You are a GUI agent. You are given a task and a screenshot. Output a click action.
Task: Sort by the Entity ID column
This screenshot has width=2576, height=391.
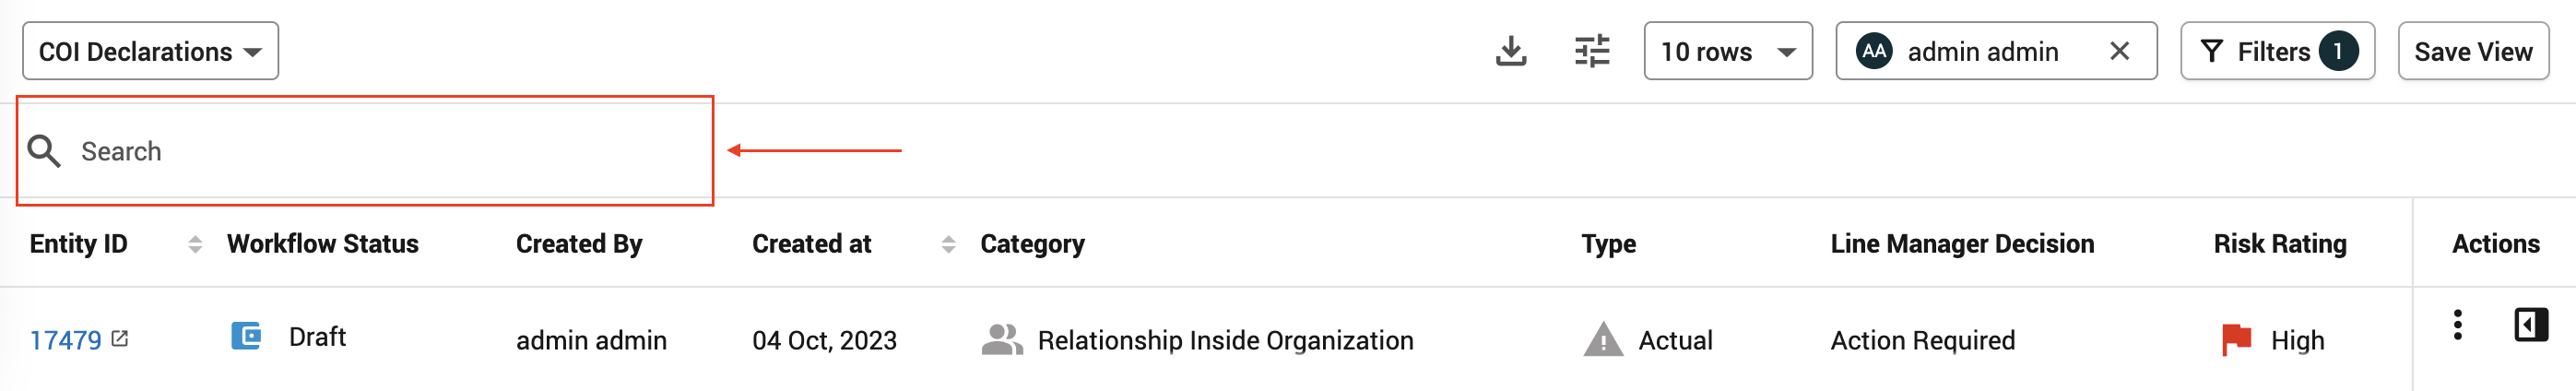pos(195,244)
